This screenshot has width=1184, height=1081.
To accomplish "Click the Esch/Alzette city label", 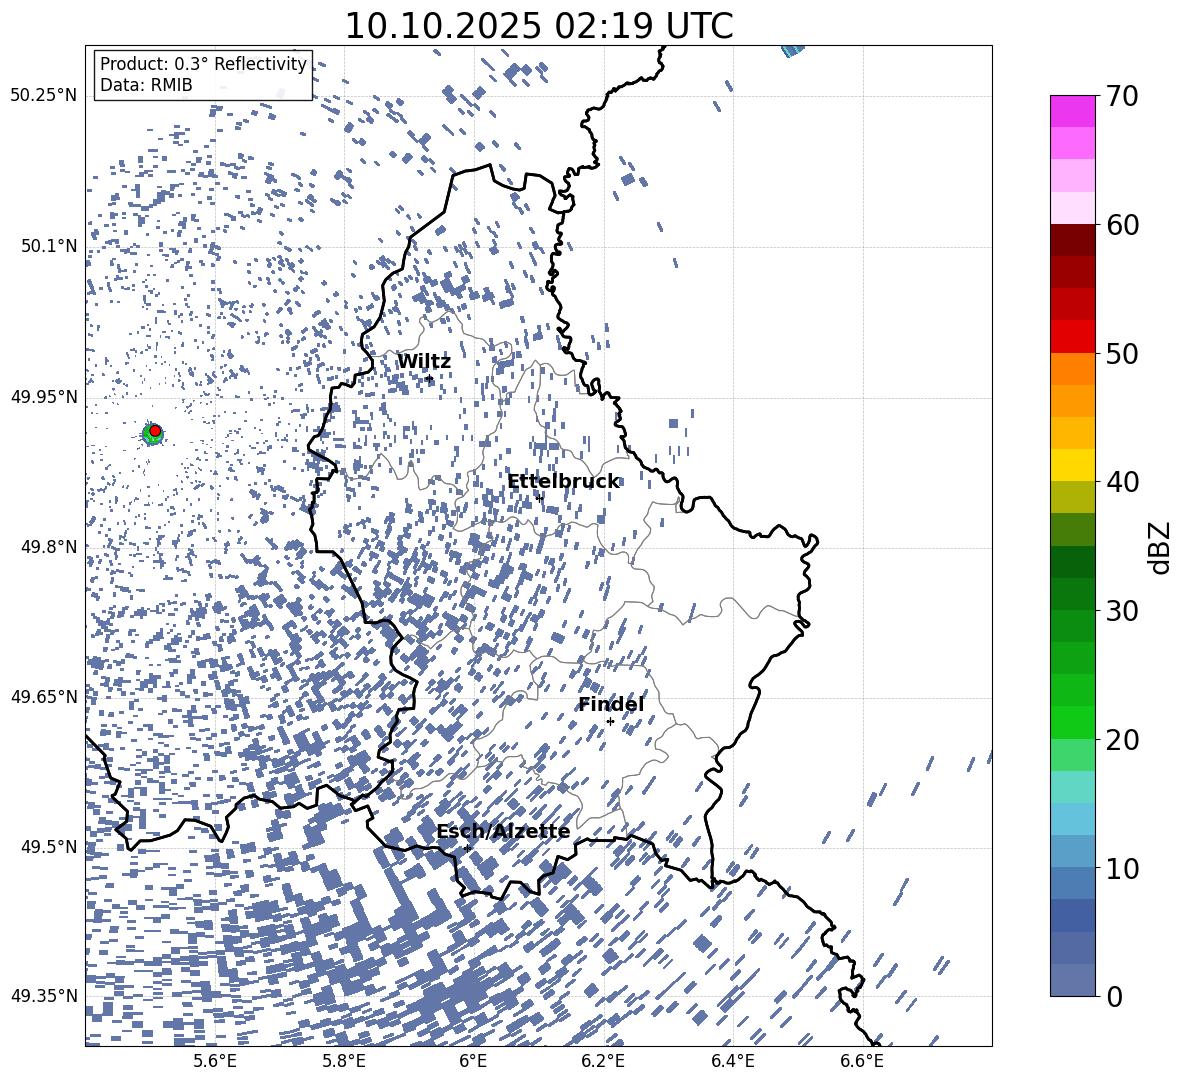I will (x=503, y=831).
